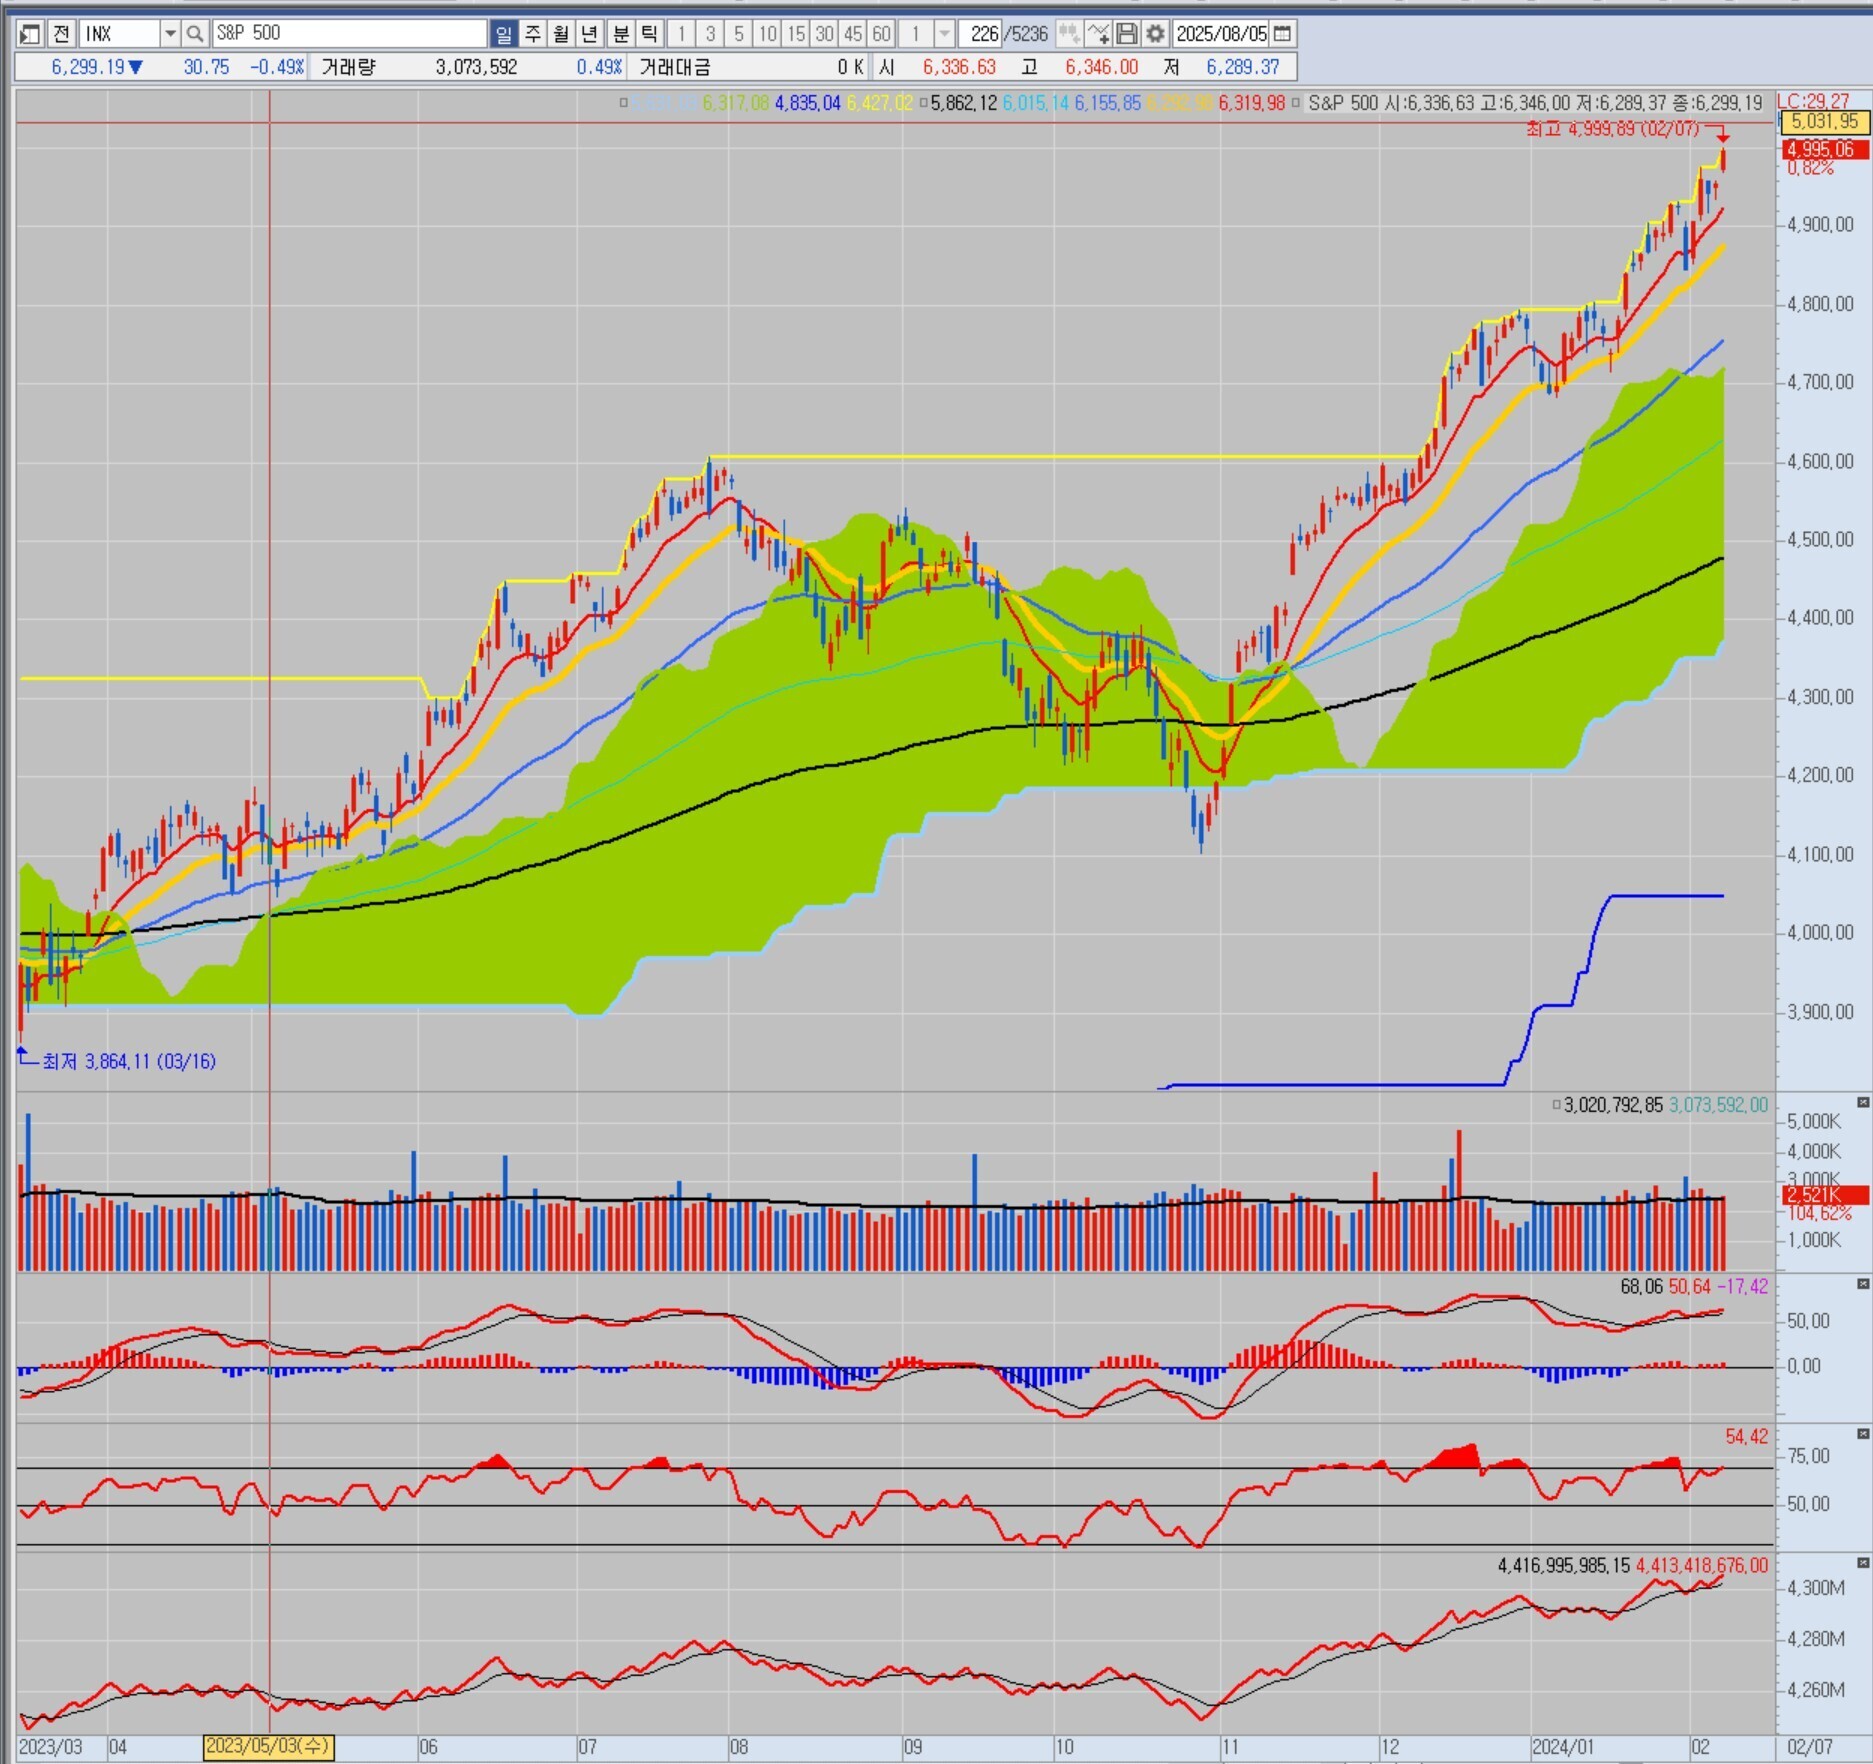Choose the 15 interval preset button

(795, 34)
